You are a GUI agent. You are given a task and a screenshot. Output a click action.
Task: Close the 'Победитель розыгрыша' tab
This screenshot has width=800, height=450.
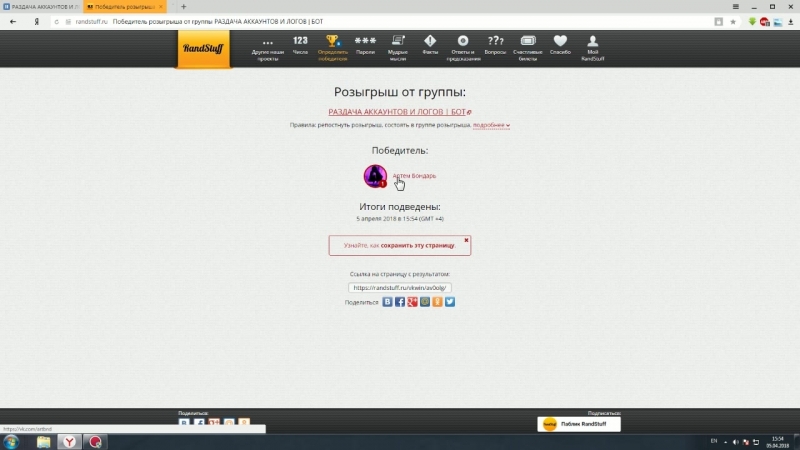click(x=161, y=7)
